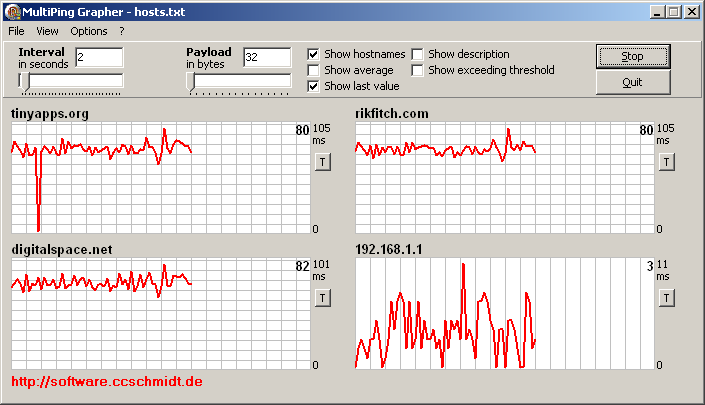The height and width of the screenshot is (405, 705).
Task: Open the ? help menu
Action: click(x=122, y=31)
